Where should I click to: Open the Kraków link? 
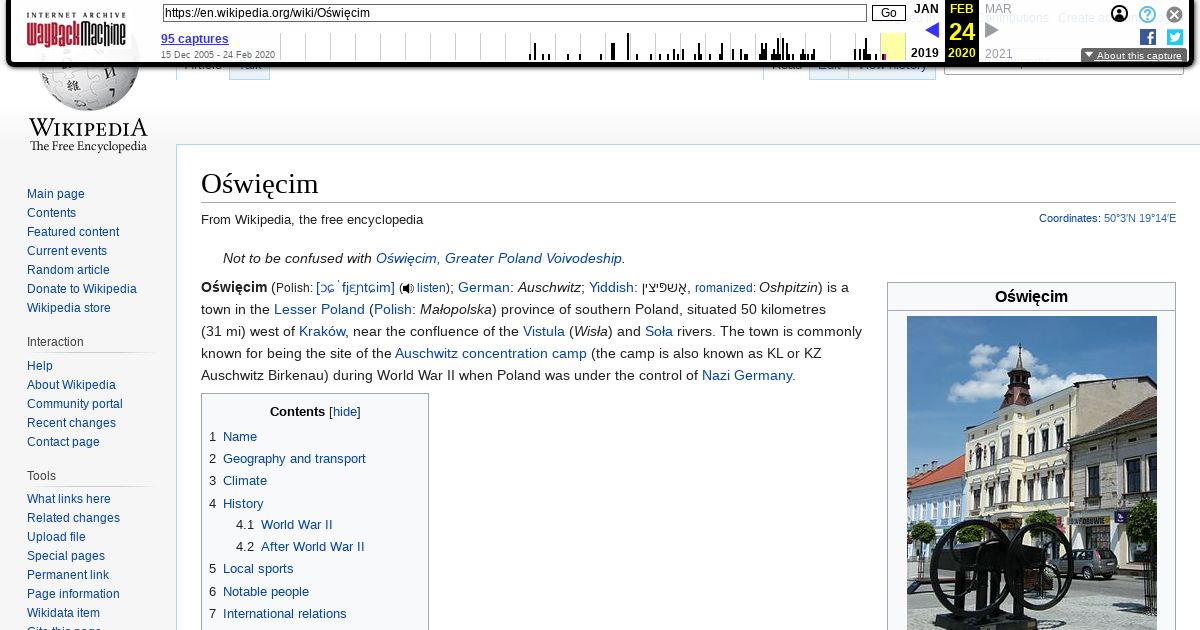pos(322,332)
